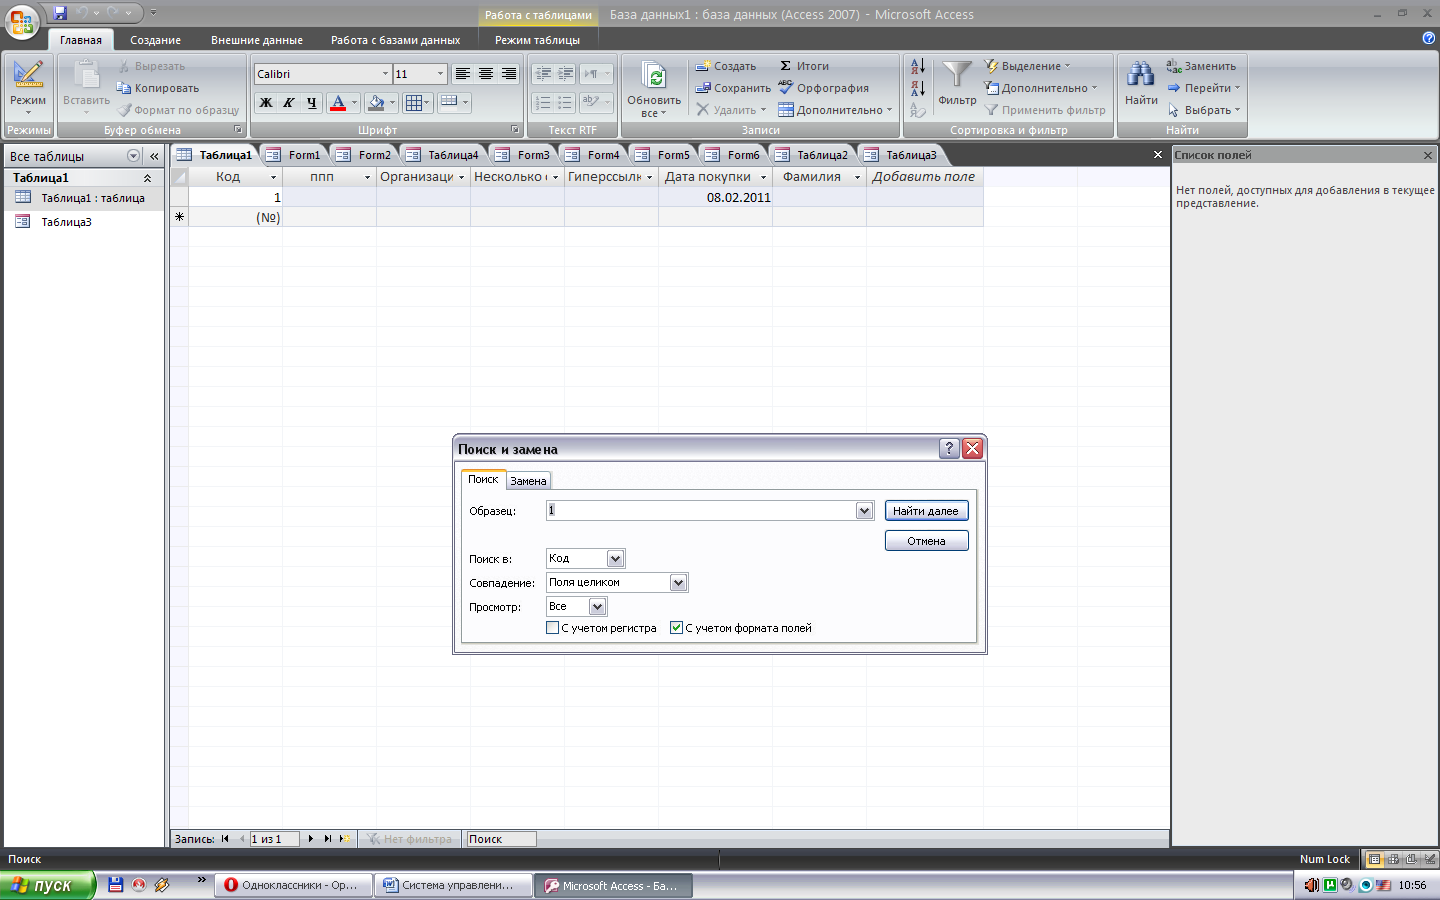Open Создание ribbon tab
Image resolution: width=1440 pixels, height=900 pixels.
point(155,40)
